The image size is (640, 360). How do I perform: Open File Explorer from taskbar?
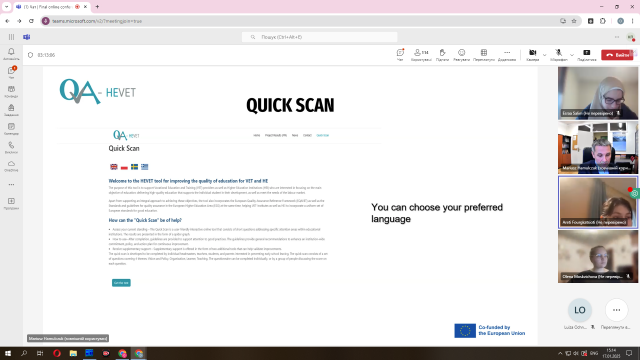[73, 353]
